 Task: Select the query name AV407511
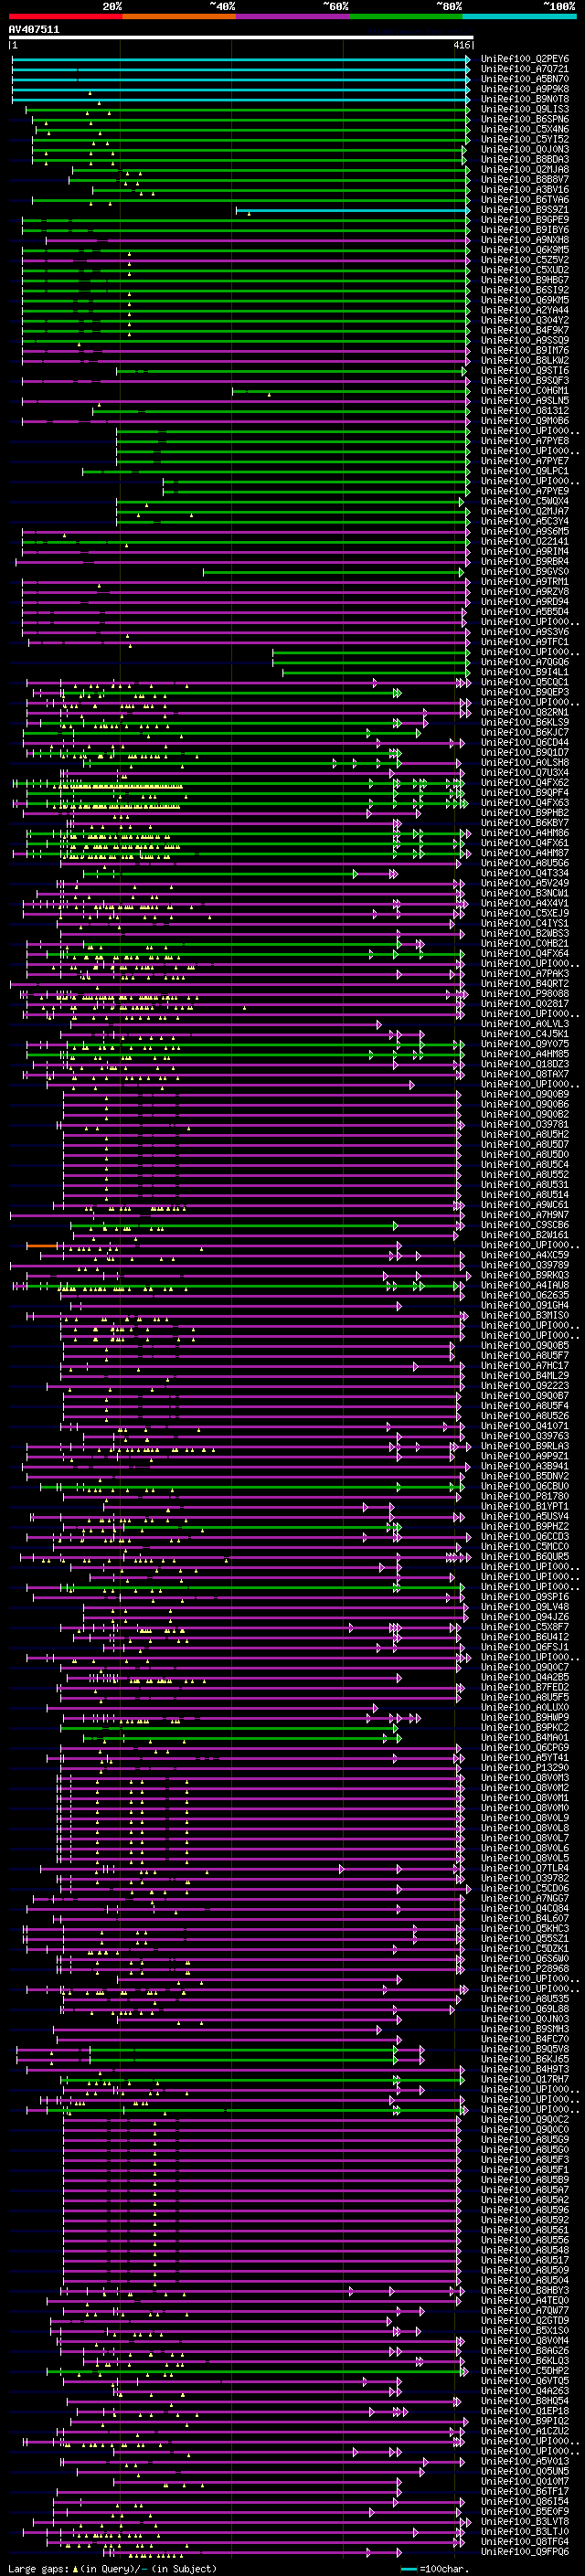point(34,29)
